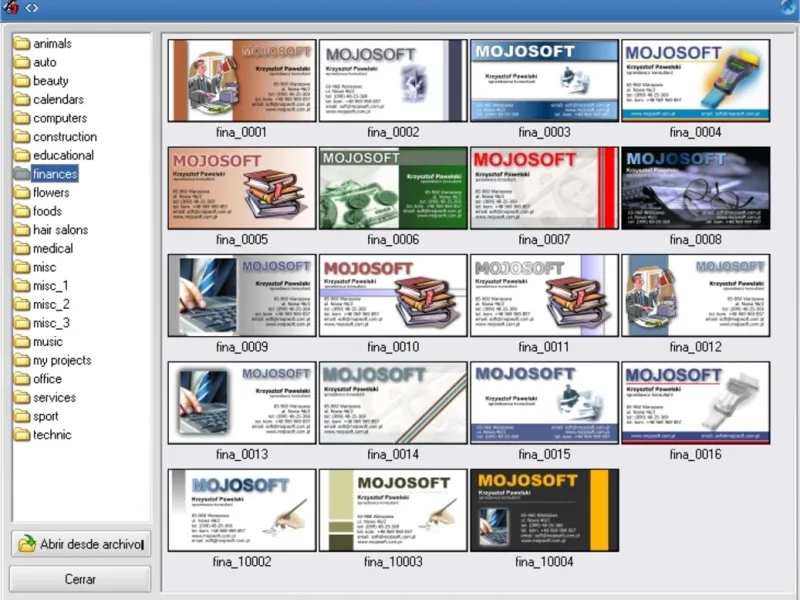The height and width of the screenshot is (600, 800).
Task: Pick template thumbnail fina_0011
Action: [544, 295]
